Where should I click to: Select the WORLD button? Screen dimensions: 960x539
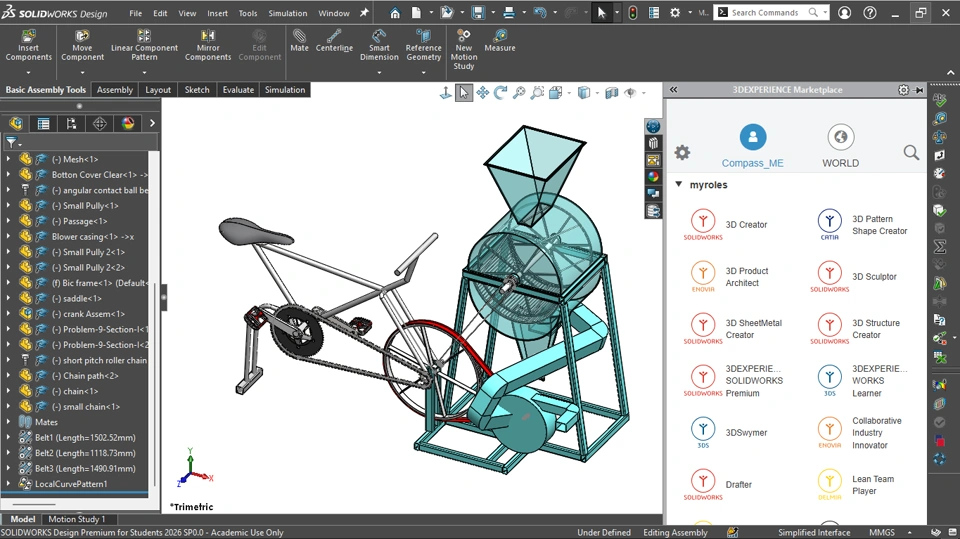[x=841, y=146]
